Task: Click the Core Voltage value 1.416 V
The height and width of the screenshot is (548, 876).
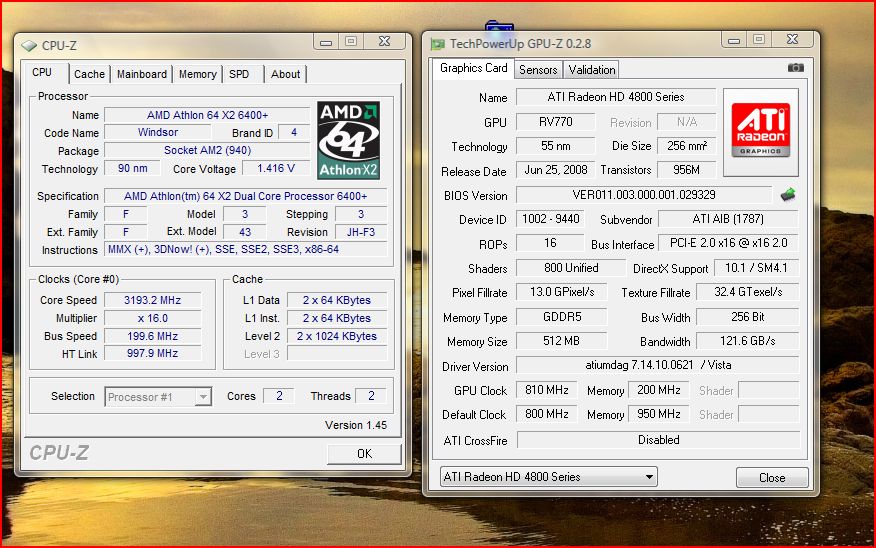Action: (x=275, y=168)
